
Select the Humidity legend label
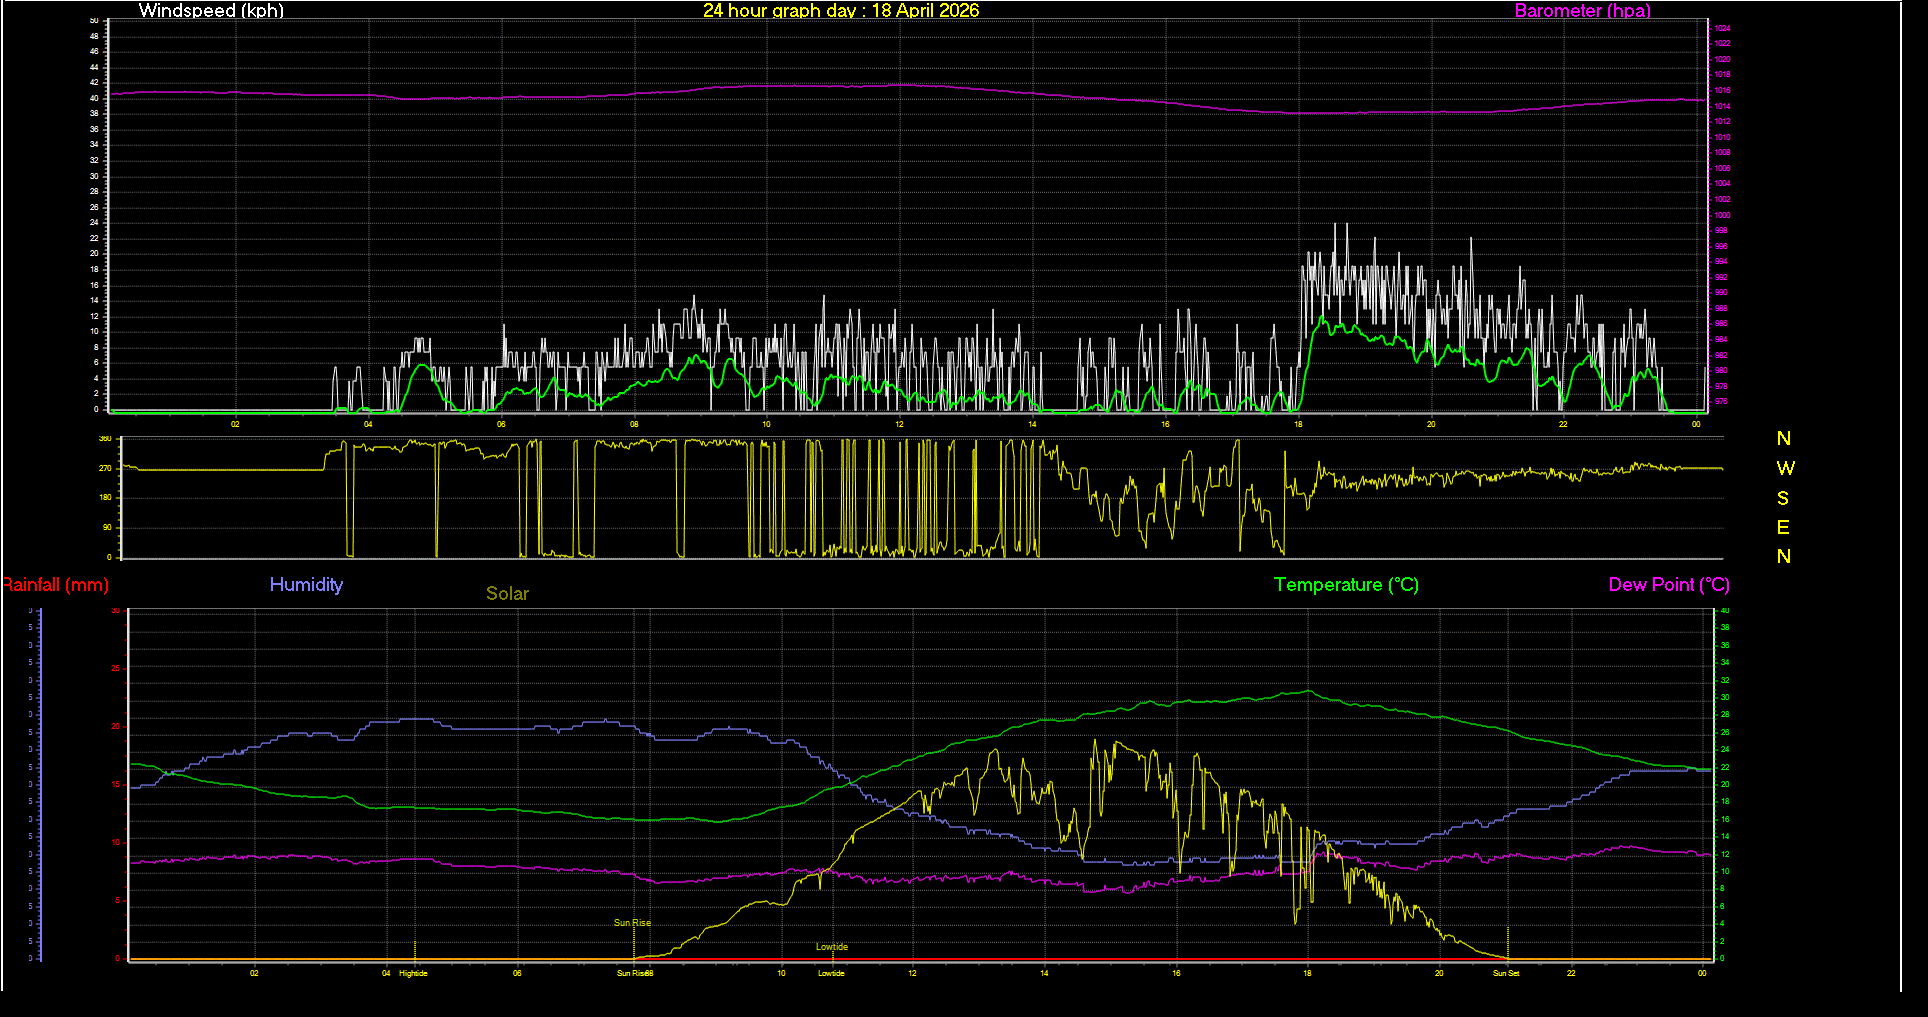pyautogui.click(x=306, y=585)
